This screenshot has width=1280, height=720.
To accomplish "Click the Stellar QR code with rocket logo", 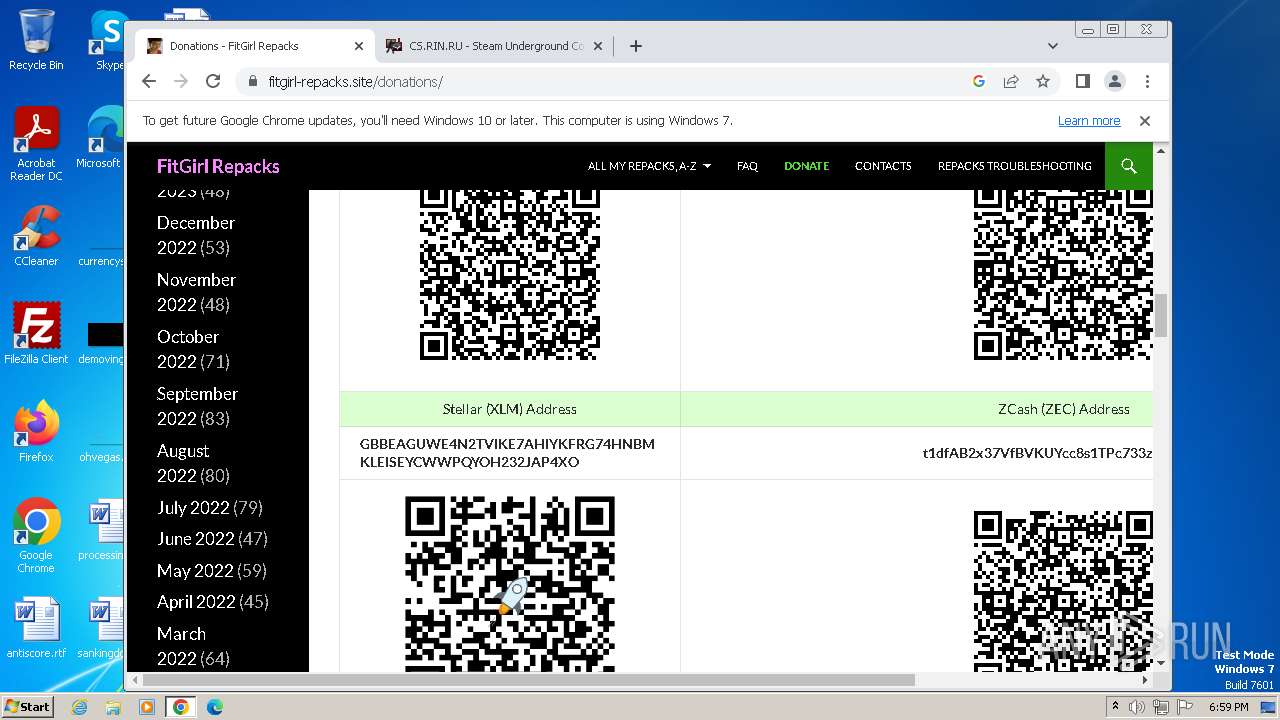I will coord(510,584).
